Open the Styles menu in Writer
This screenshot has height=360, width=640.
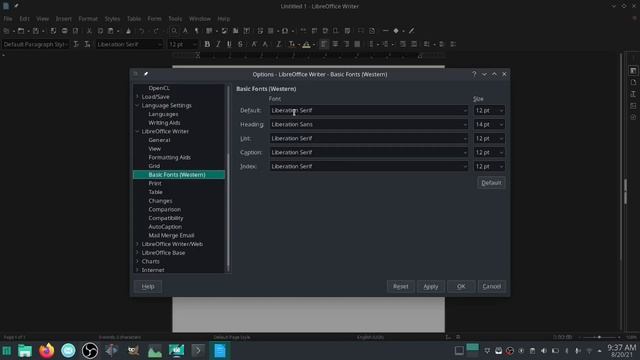point(112,19)
